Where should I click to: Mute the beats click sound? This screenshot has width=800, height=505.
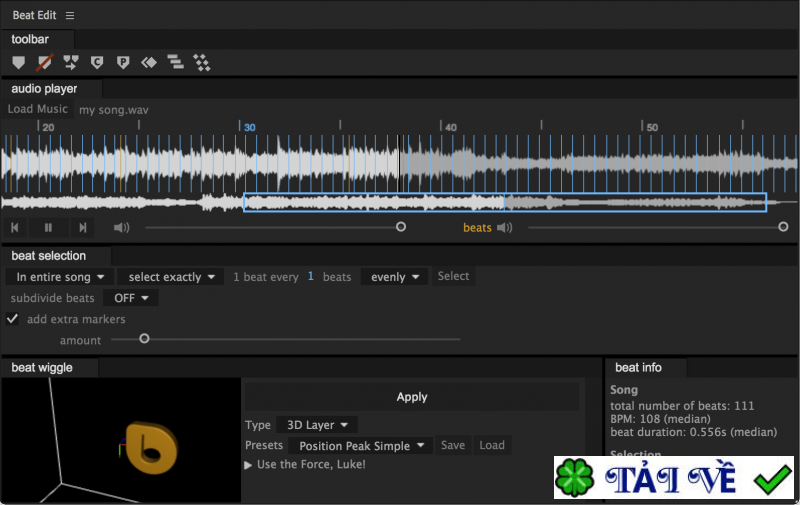(505, 228)
